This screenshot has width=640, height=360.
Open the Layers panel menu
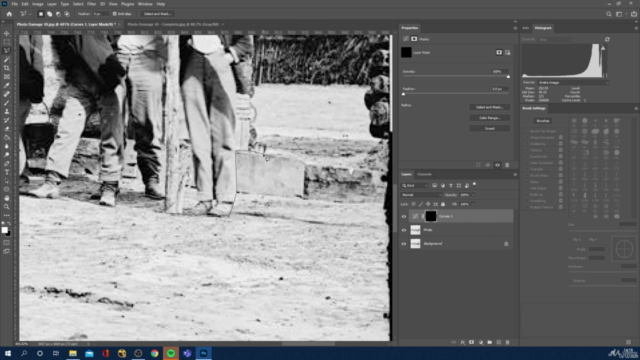[x=515, y=174]
